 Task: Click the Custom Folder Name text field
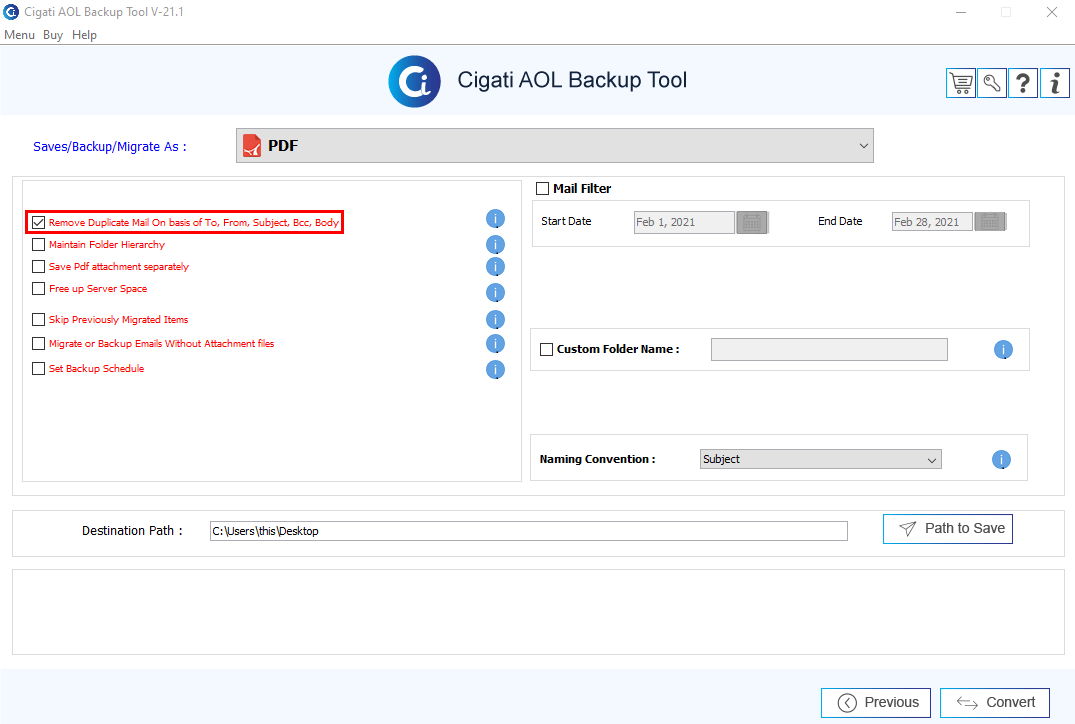click(x=830, y=350)
